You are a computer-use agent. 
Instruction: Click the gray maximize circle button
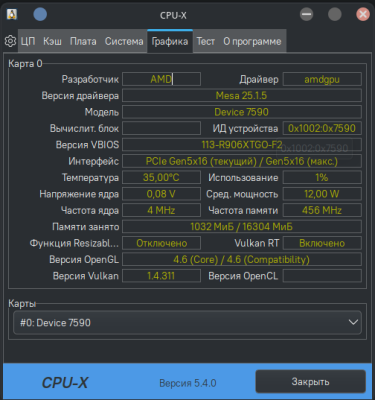click(x=334, y=14)
